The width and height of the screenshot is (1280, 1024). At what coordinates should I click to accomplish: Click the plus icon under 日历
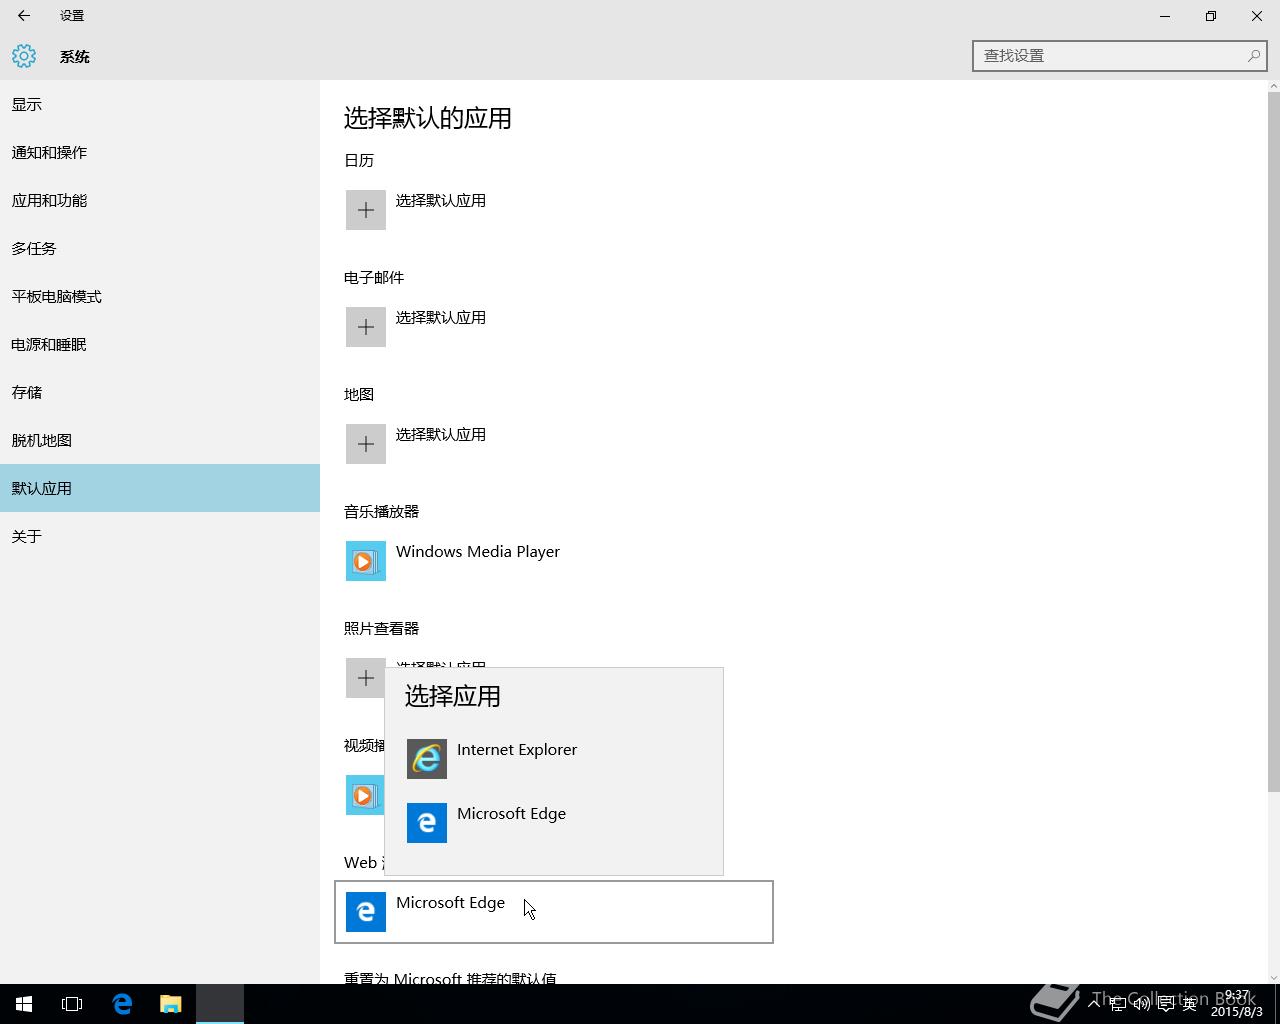(x=366, y=210)
